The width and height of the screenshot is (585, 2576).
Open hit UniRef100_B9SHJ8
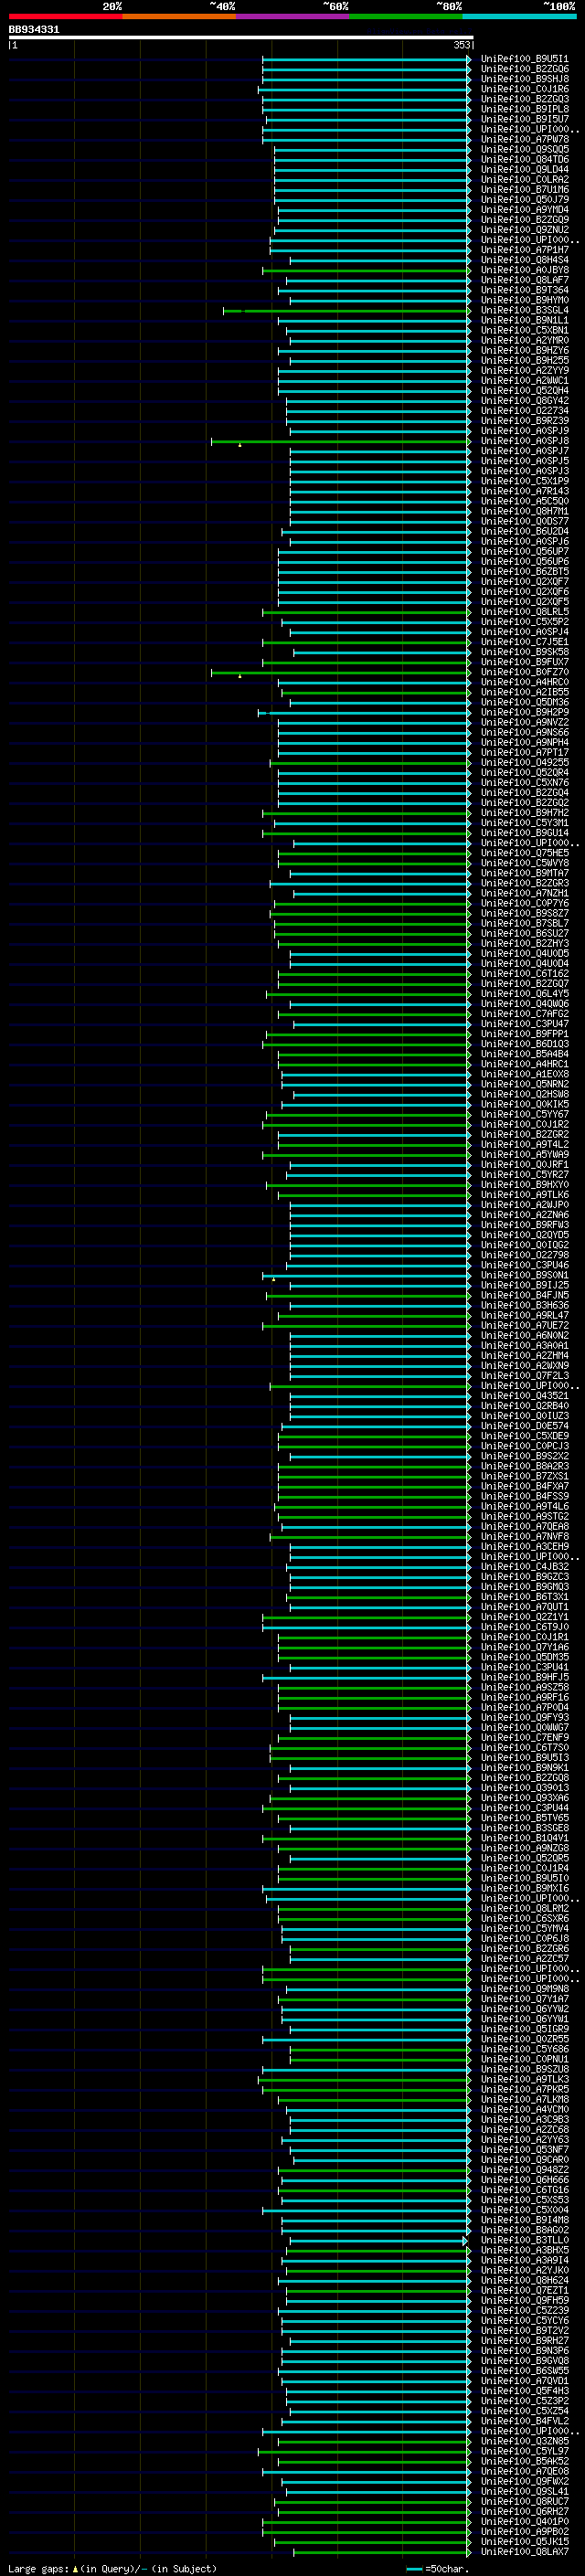click(524, 79)
